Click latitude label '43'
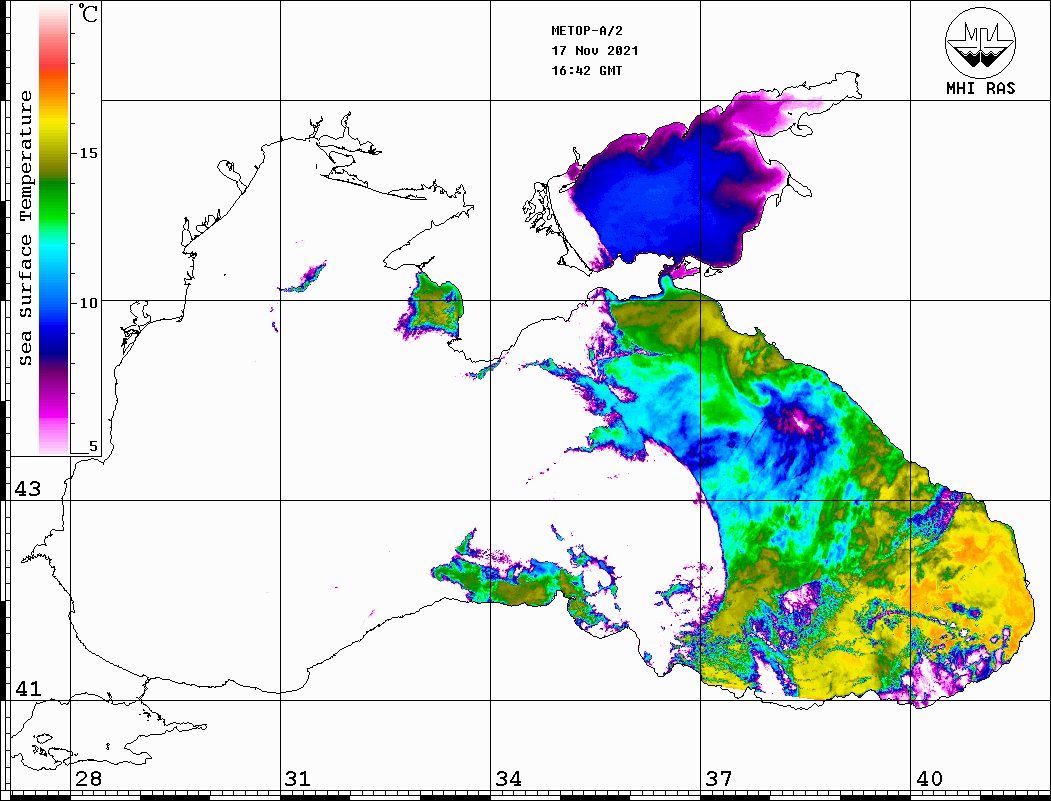The image size is (1051, 801). point(27,489)
